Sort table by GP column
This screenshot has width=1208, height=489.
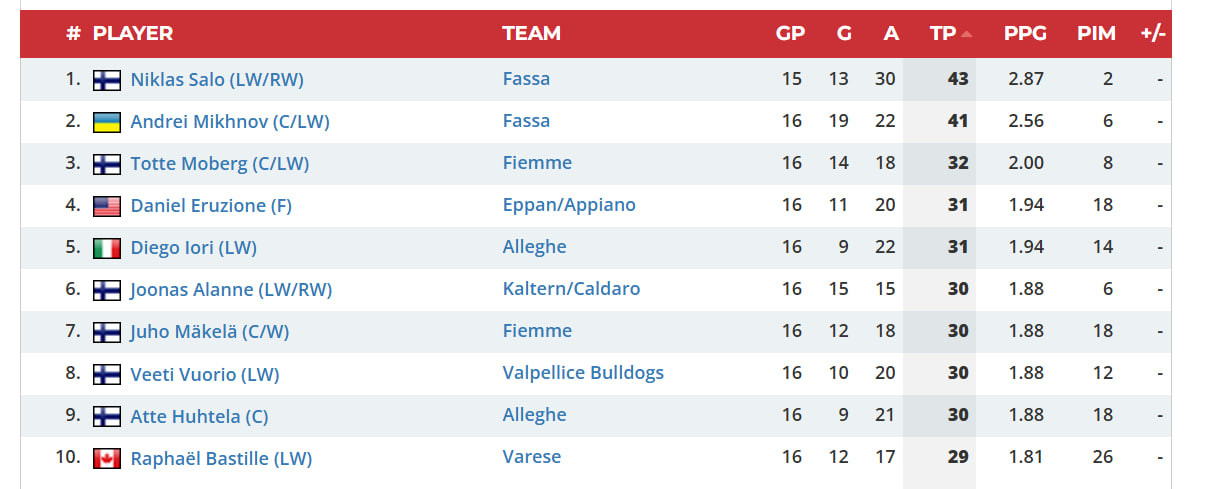(x=790, y=33)
